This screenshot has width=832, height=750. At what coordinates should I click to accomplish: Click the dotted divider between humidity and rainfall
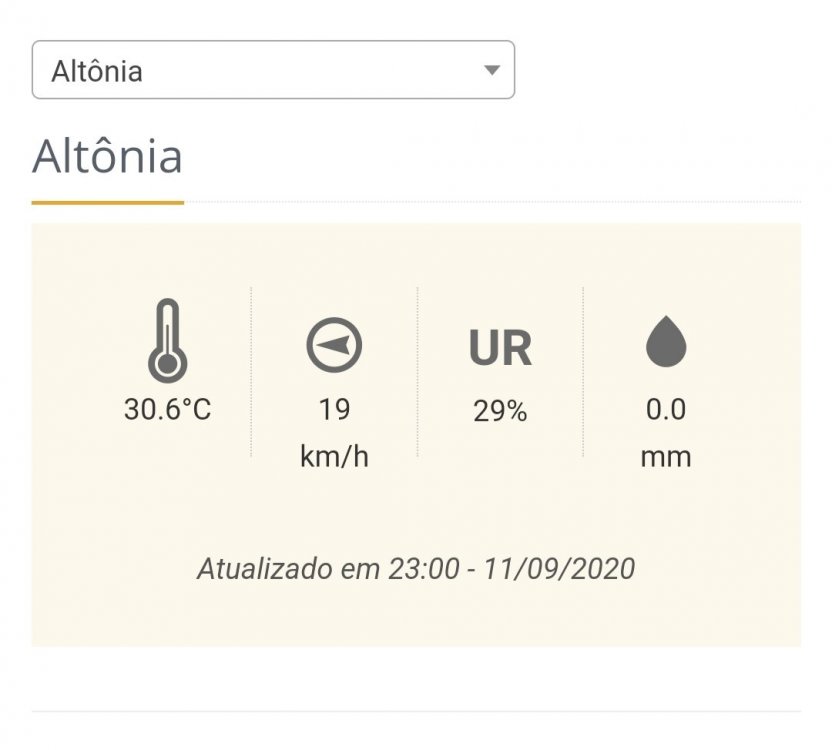(x=583, y=371)
